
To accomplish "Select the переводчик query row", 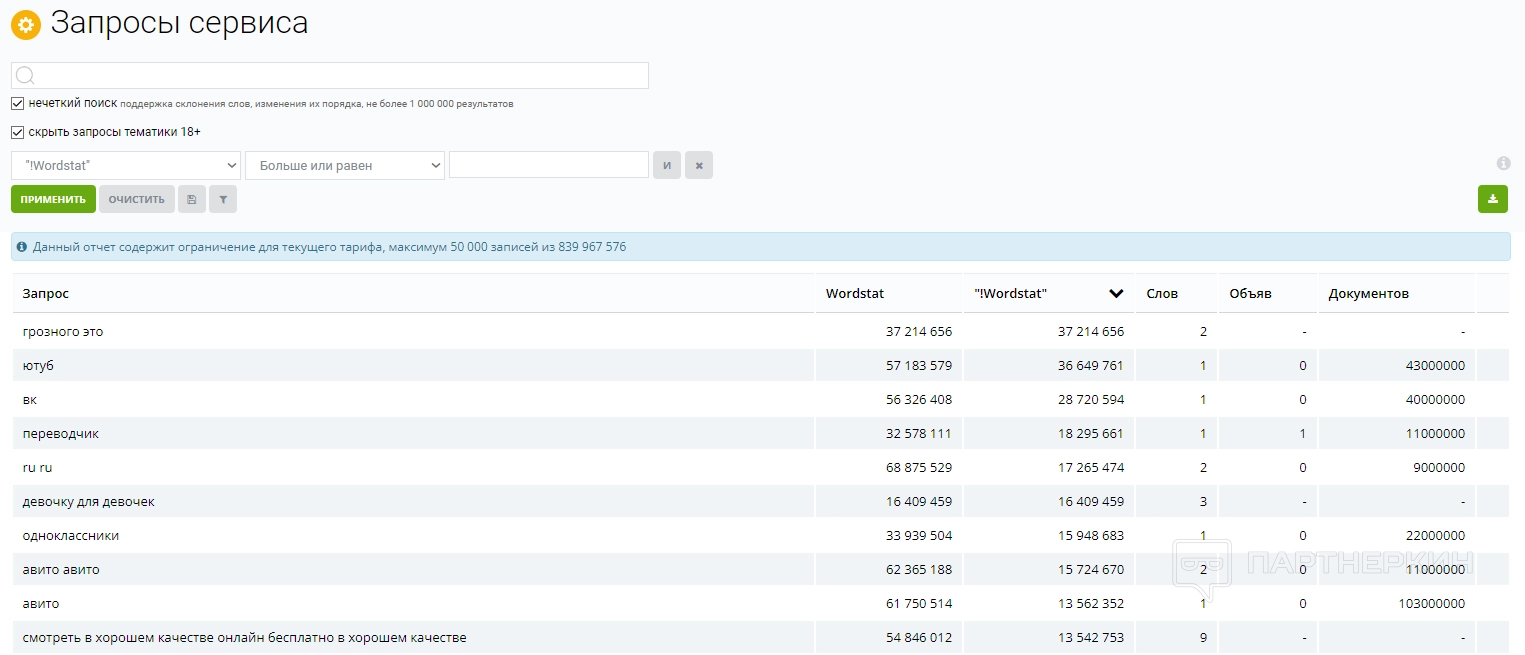I will tap(61, 434).
